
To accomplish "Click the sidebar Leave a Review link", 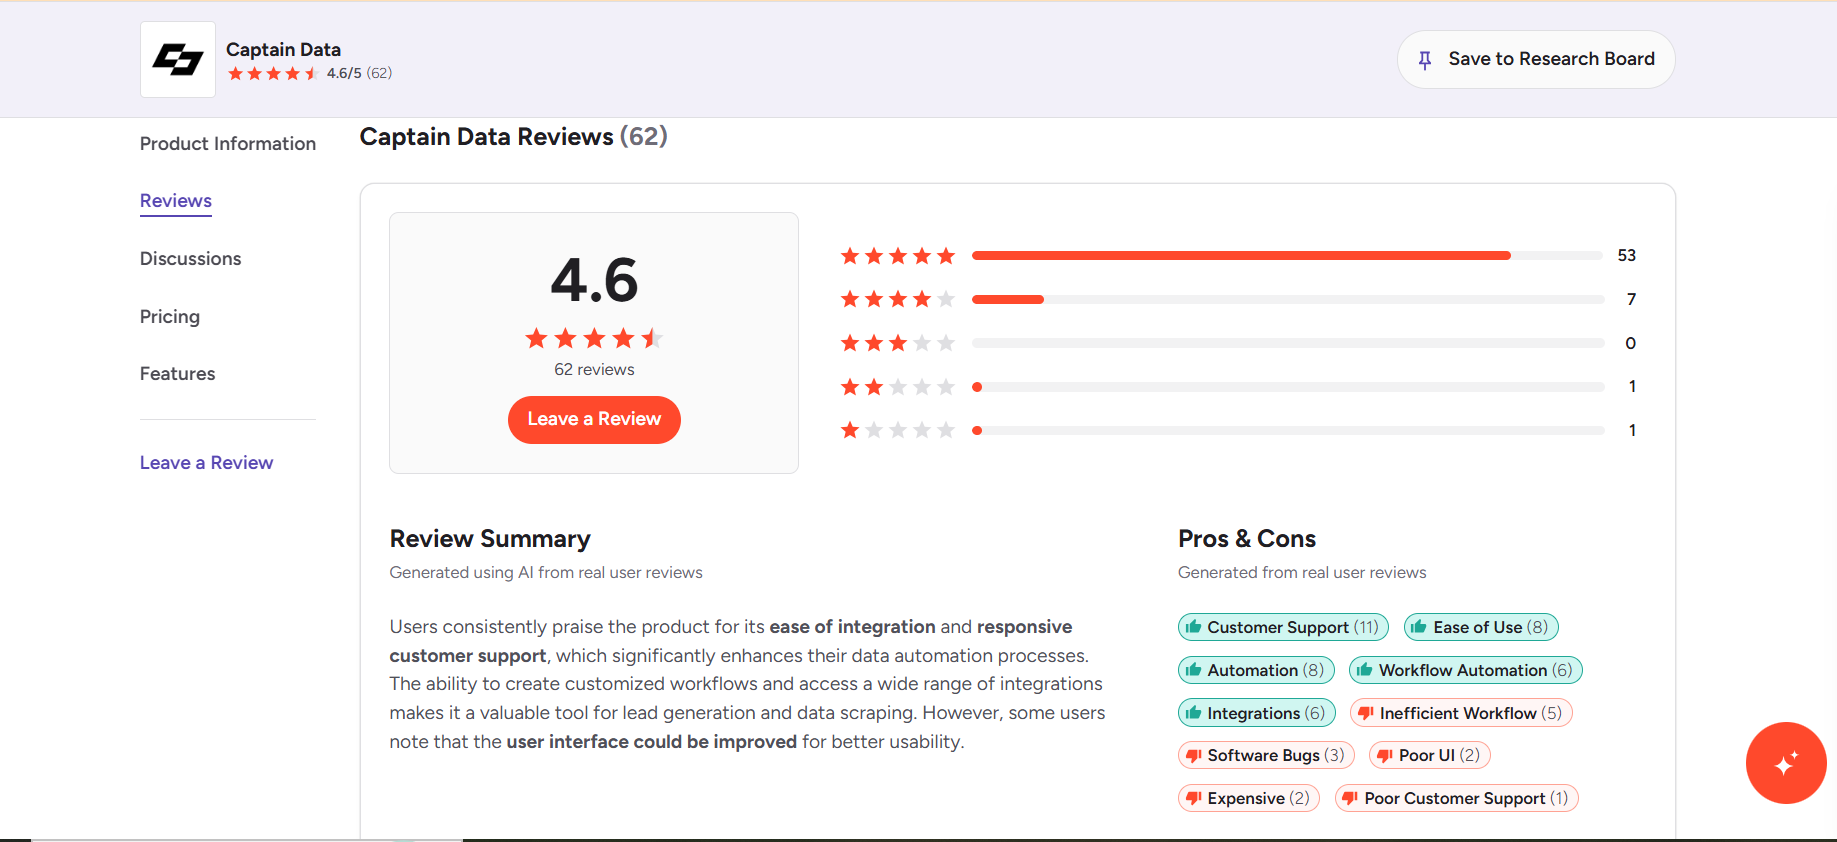I will tap(207, 463).
